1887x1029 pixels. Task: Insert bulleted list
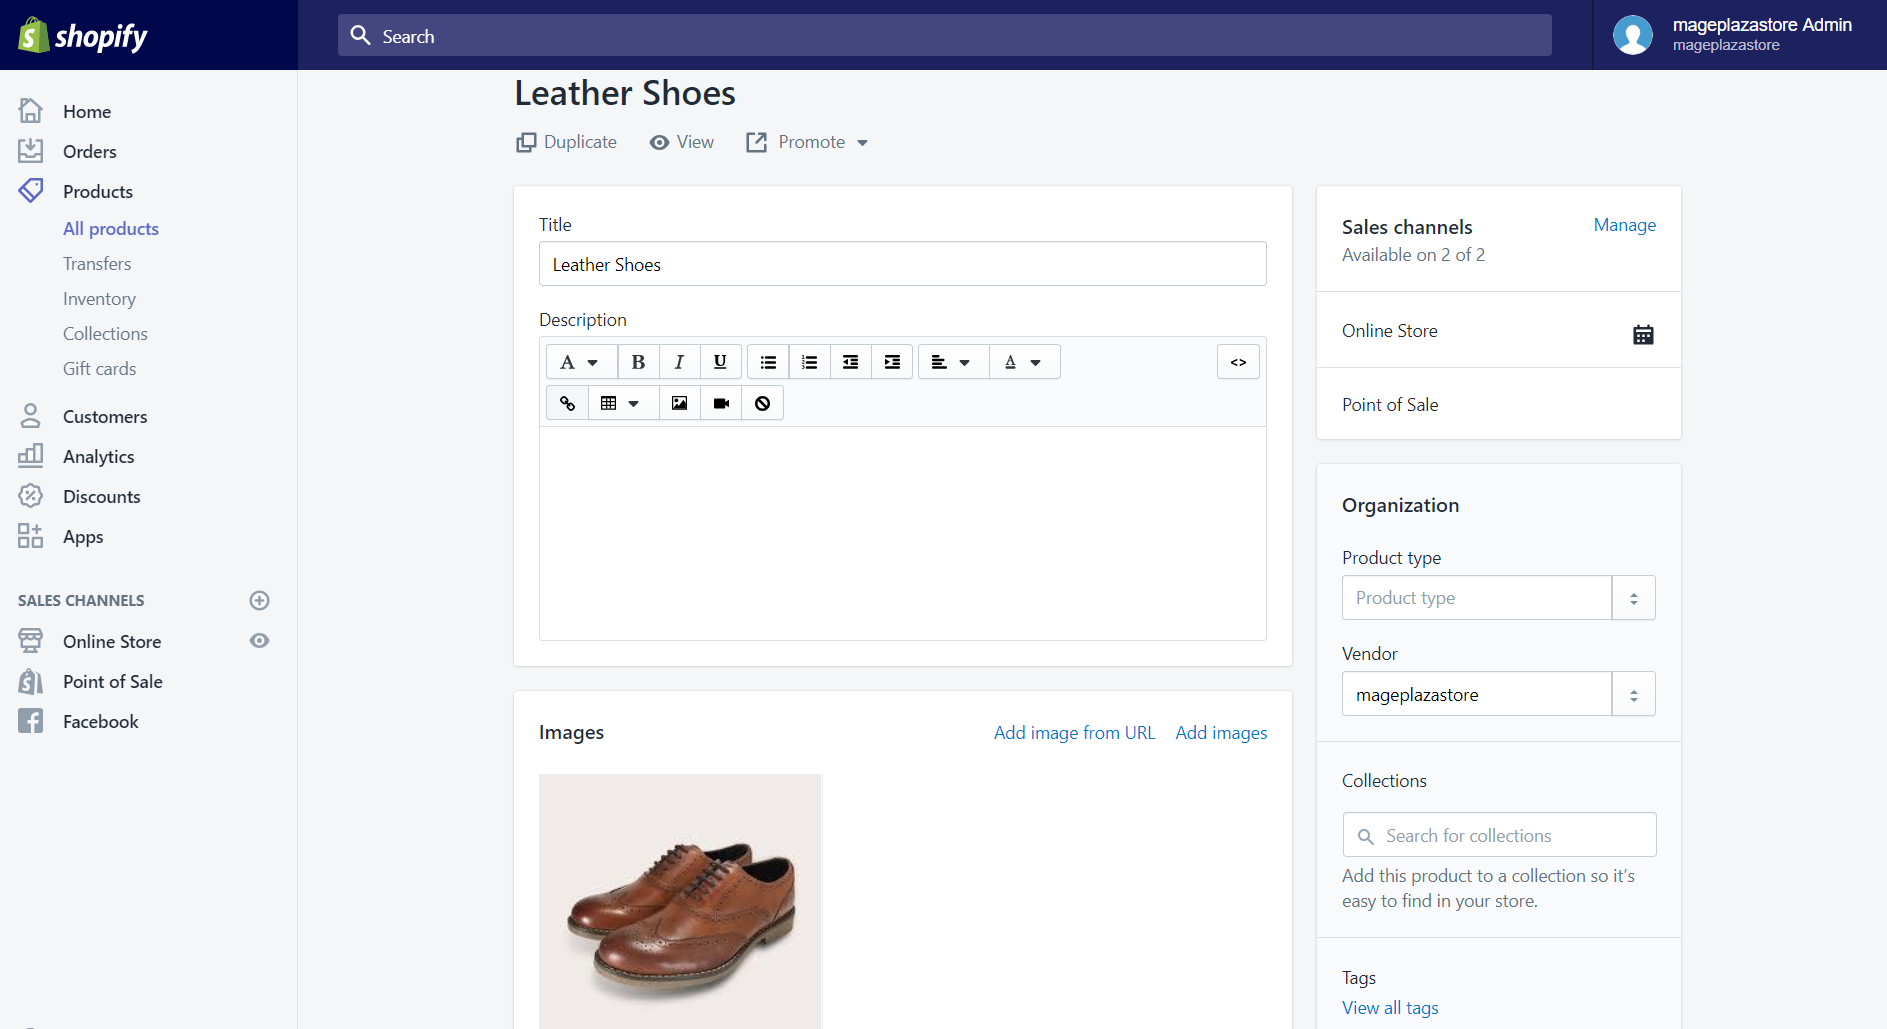768,362
